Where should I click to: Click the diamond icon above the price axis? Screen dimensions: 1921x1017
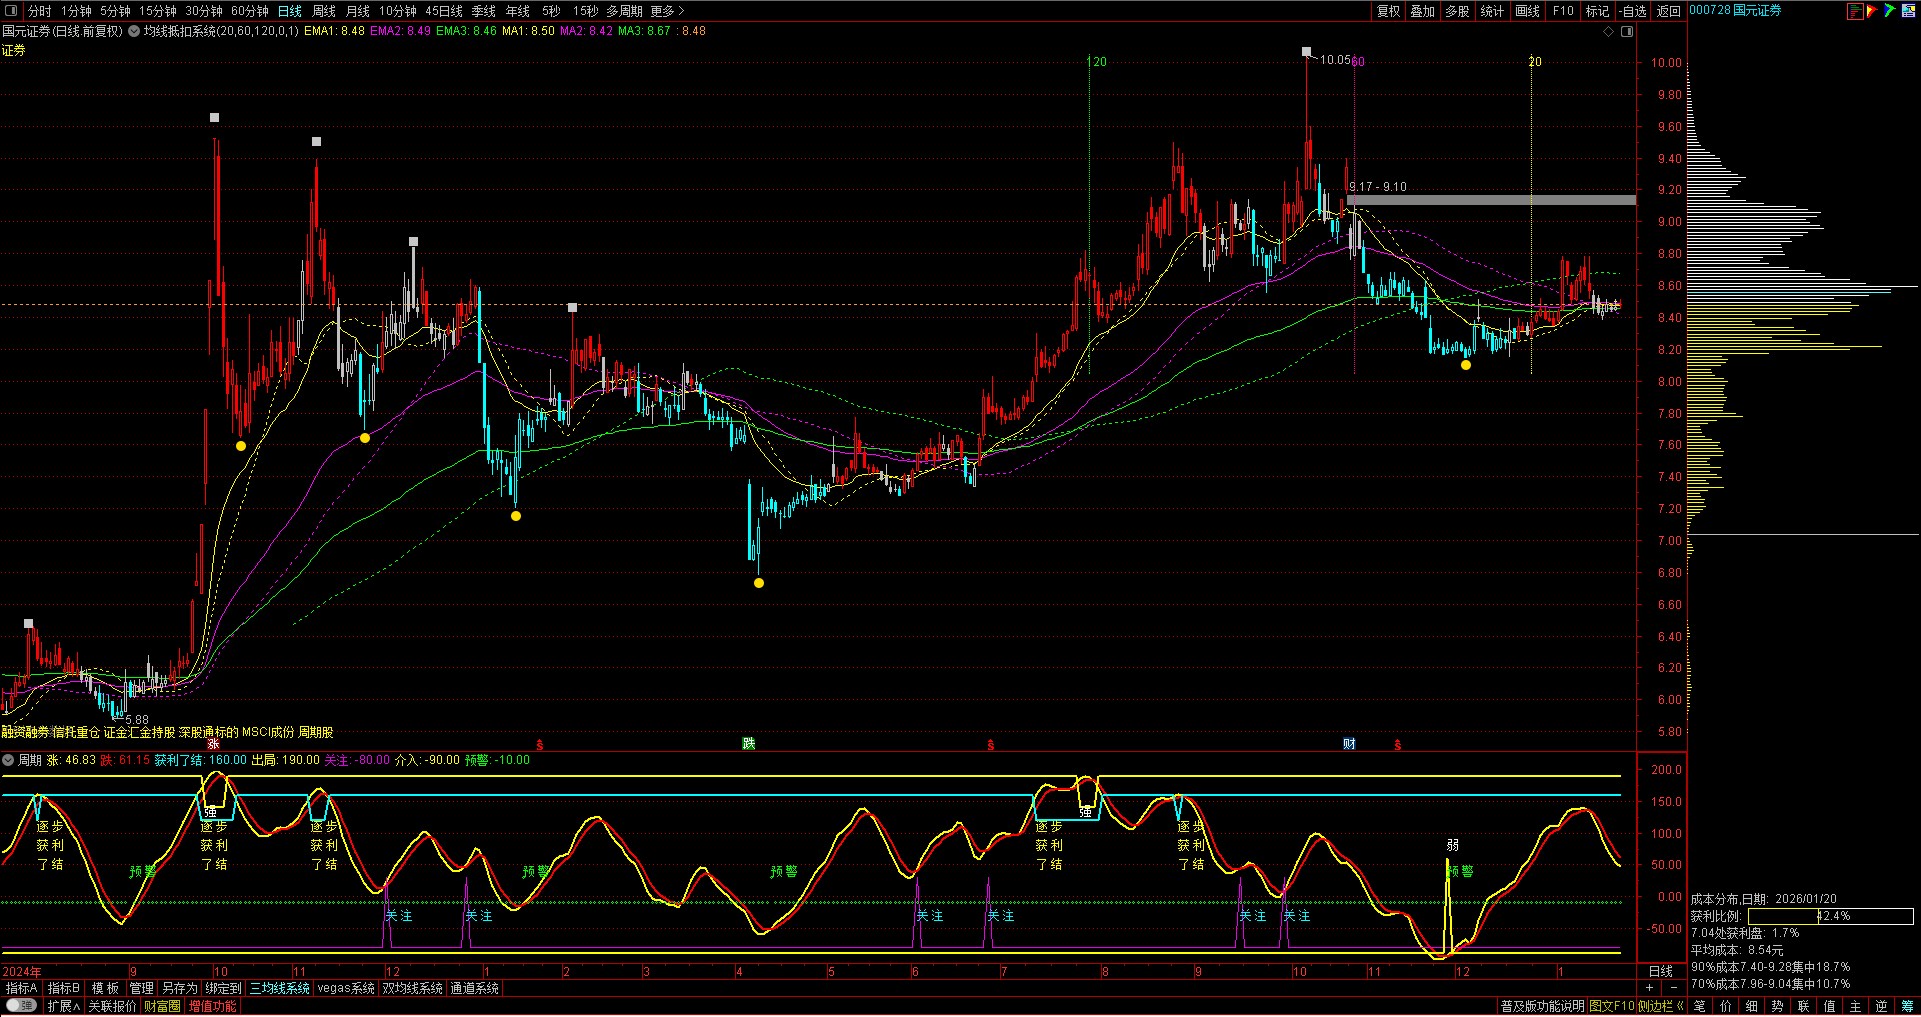(x=1608, y=31)
